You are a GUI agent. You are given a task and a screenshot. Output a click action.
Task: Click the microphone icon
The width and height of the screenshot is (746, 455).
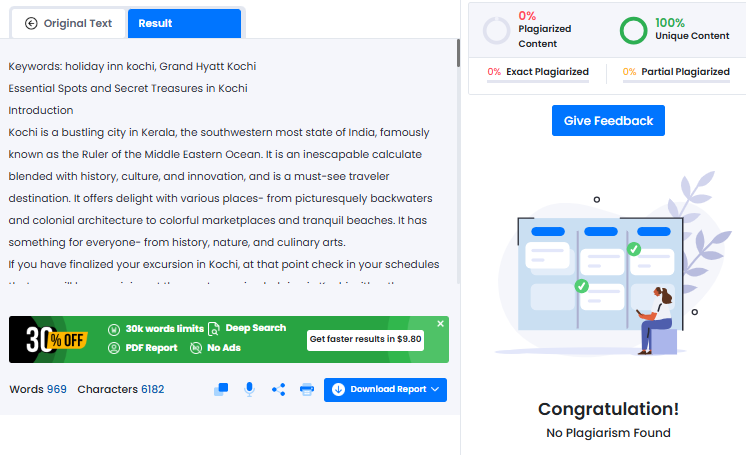[250, 389]
